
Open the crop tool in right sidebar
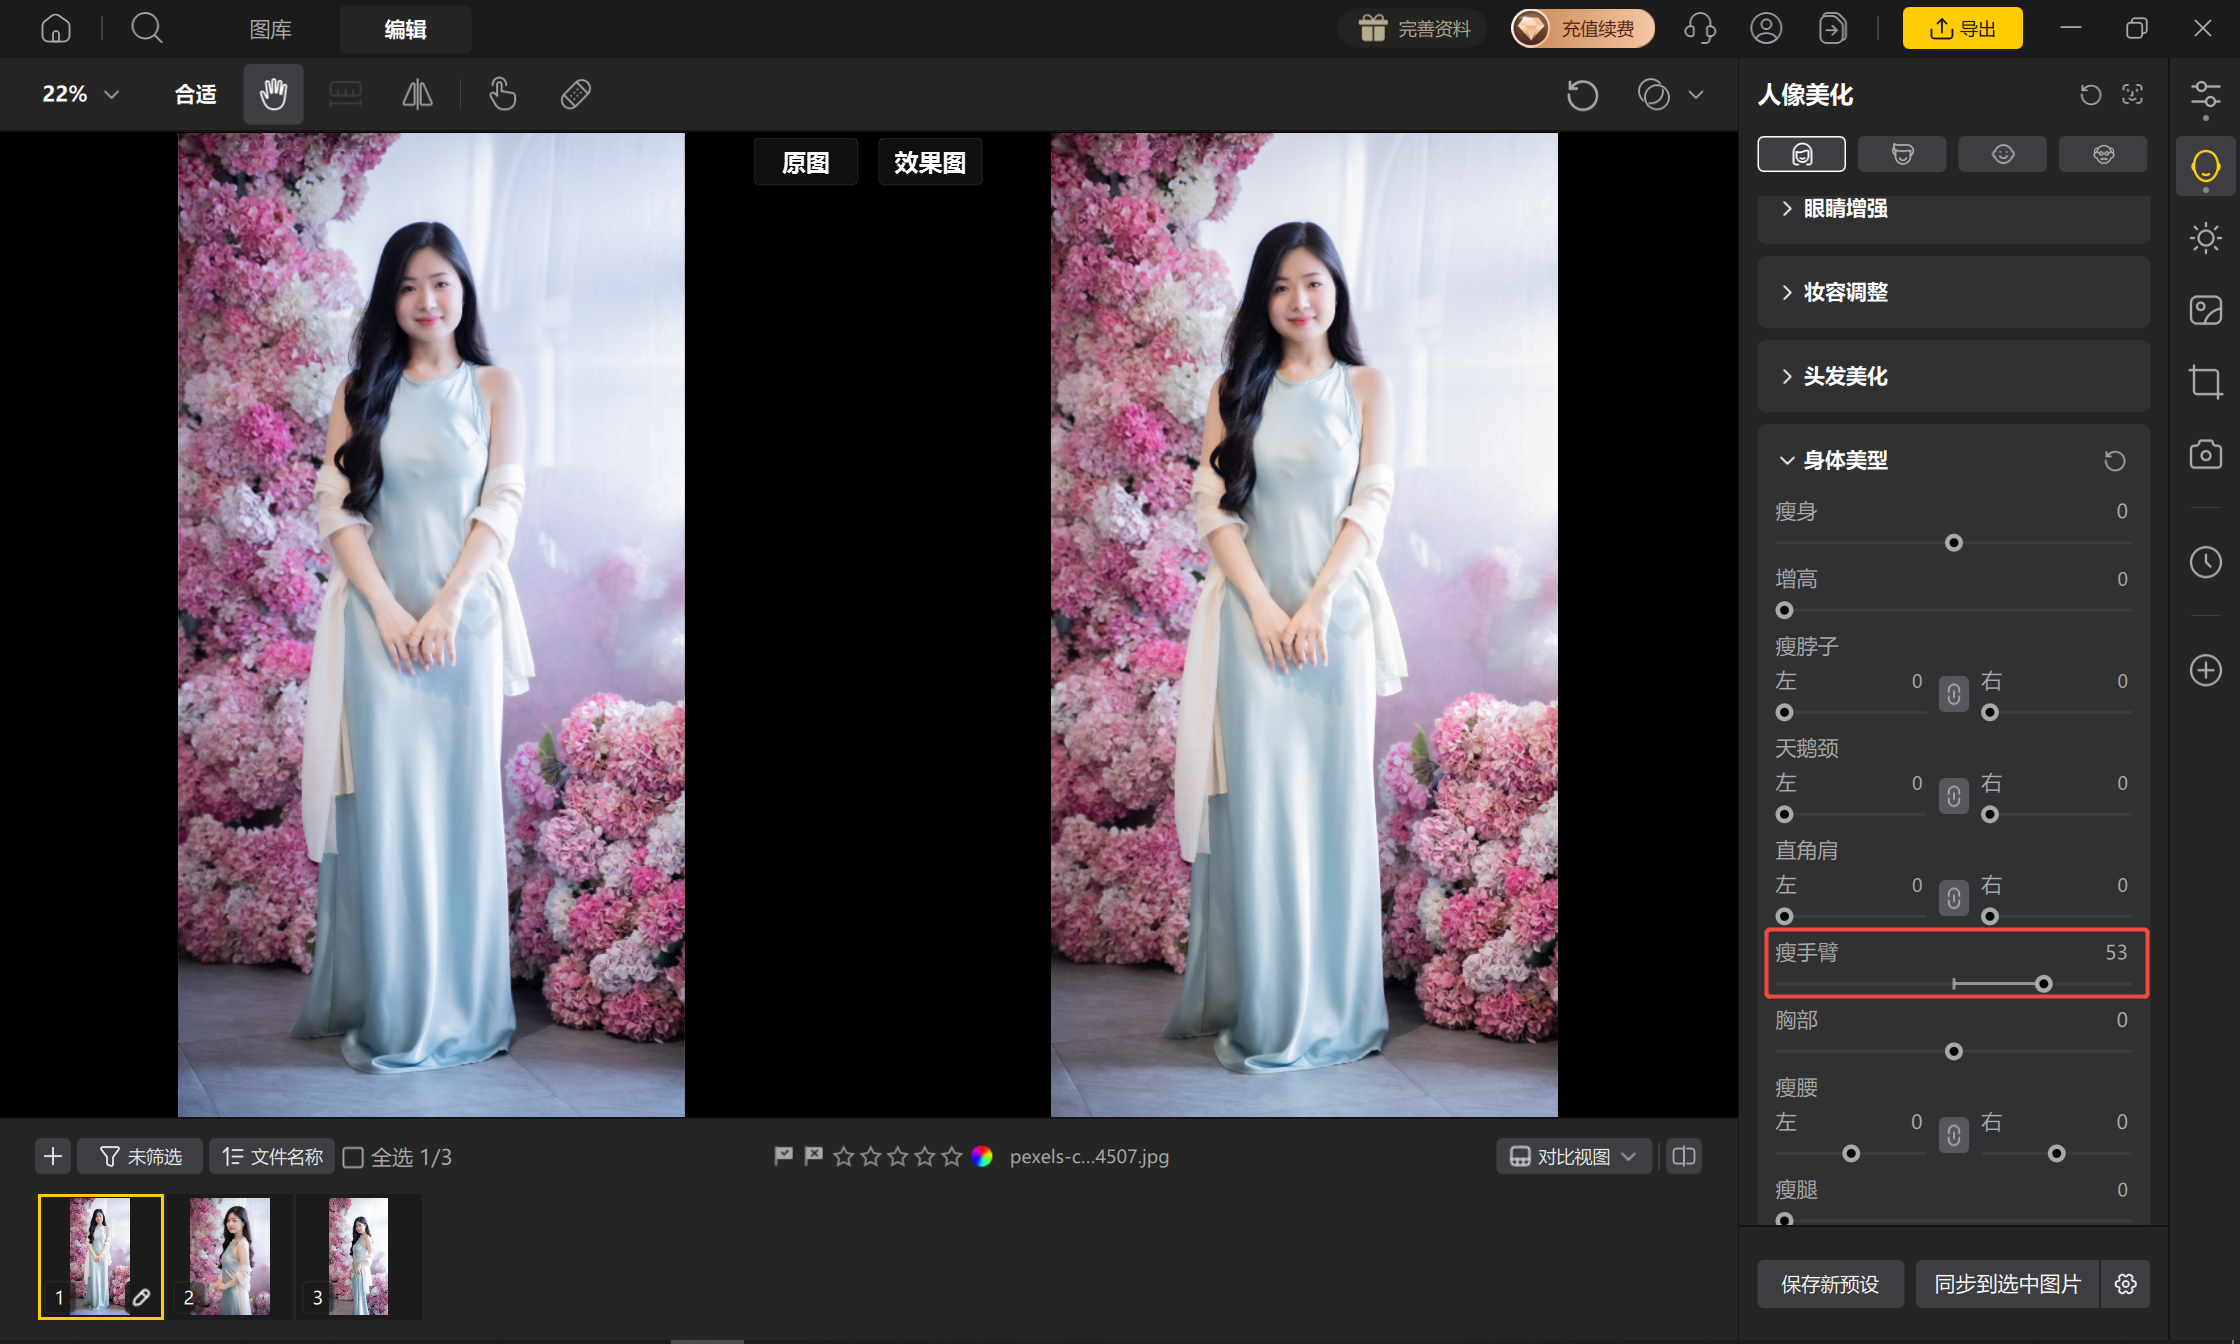(2205, 382)
